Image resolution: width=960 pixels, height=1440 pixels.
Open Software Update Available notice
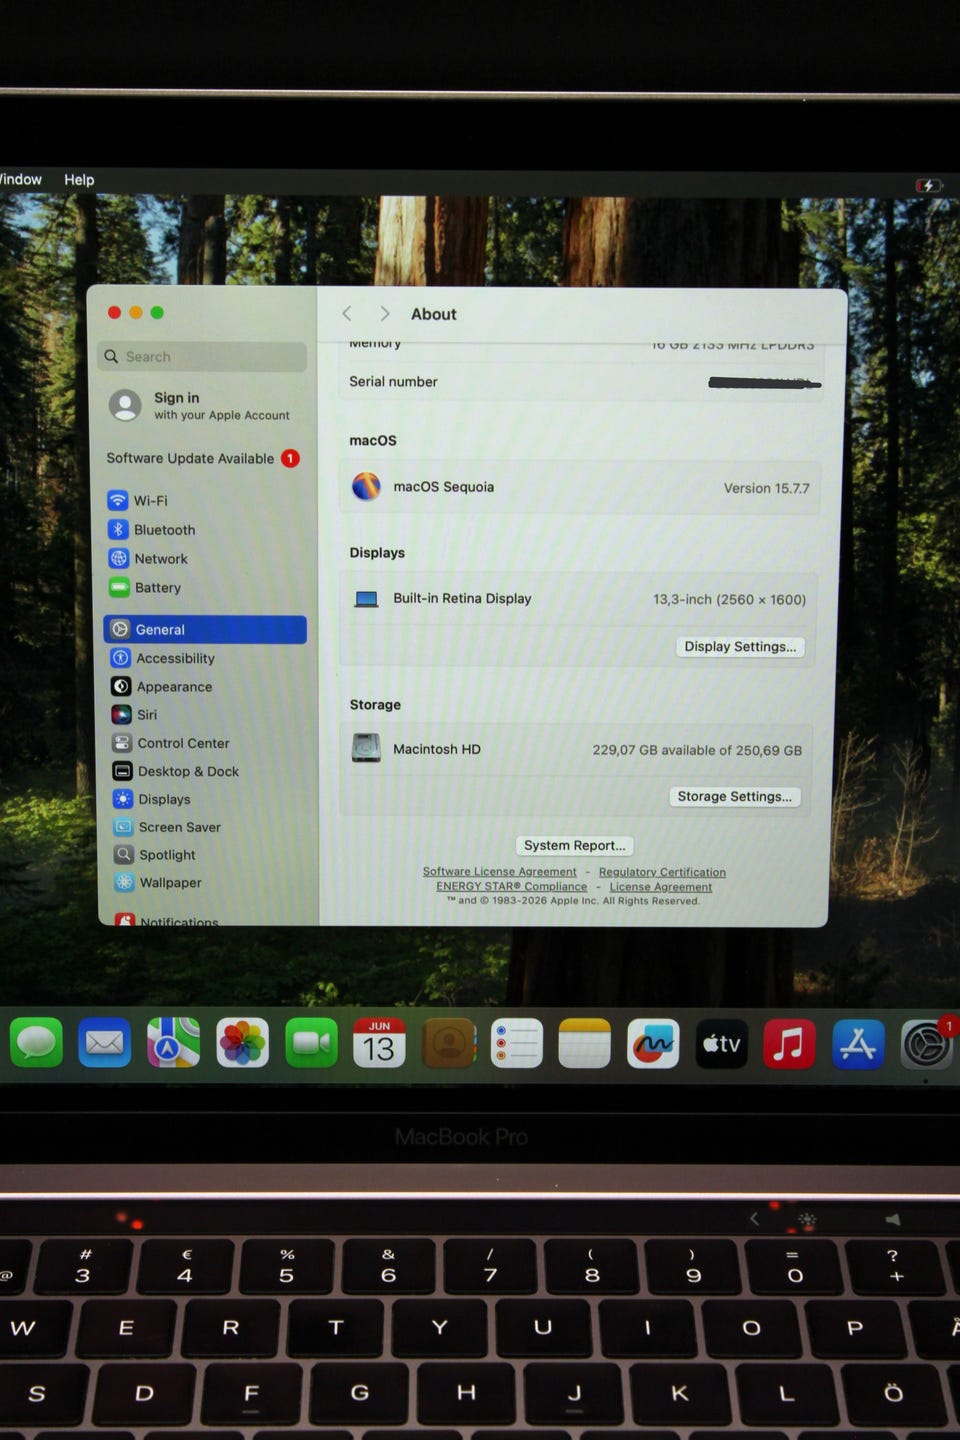point(204,458)
